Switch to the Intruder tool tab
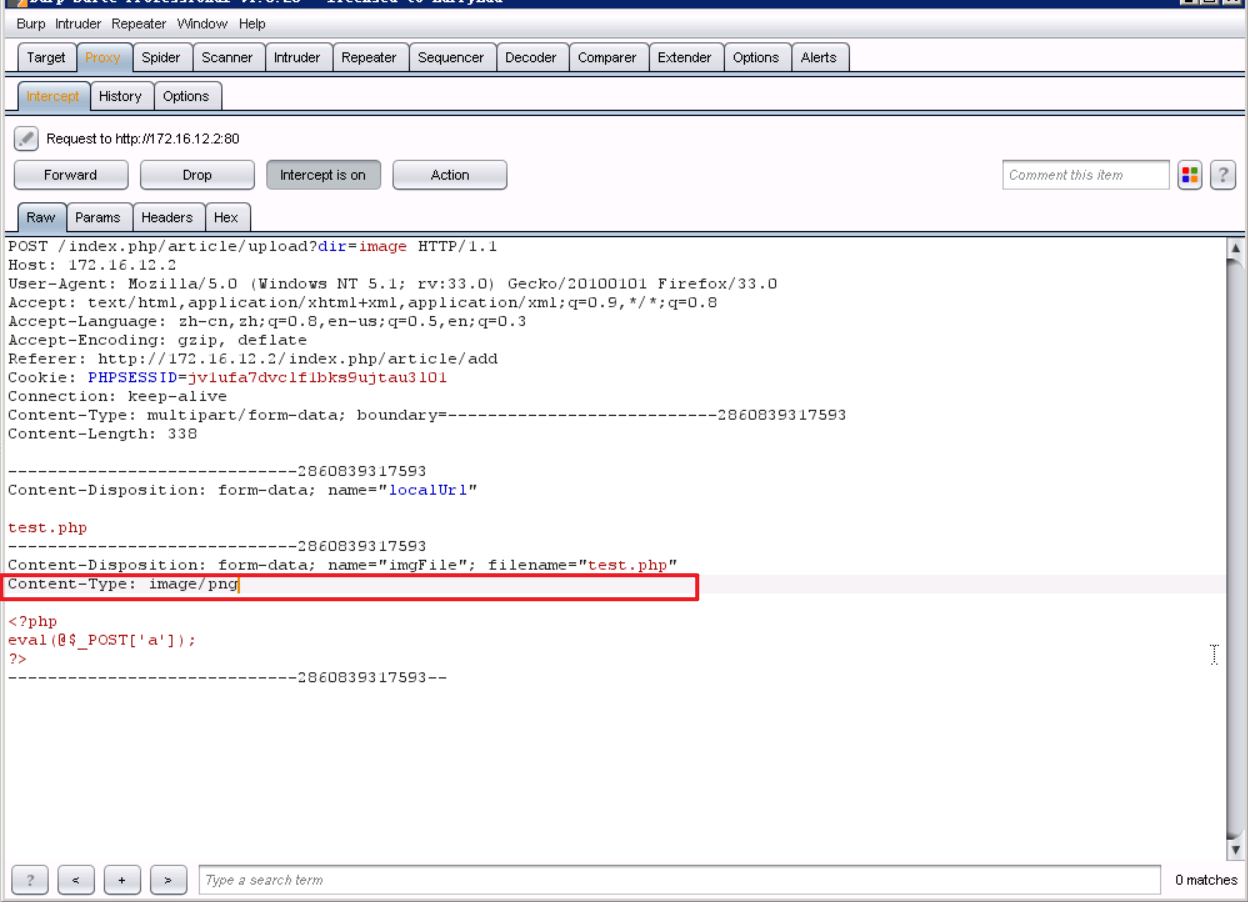Image resolution: width=1248 pixels, height=902 pixels. click(x=297, y=58)
